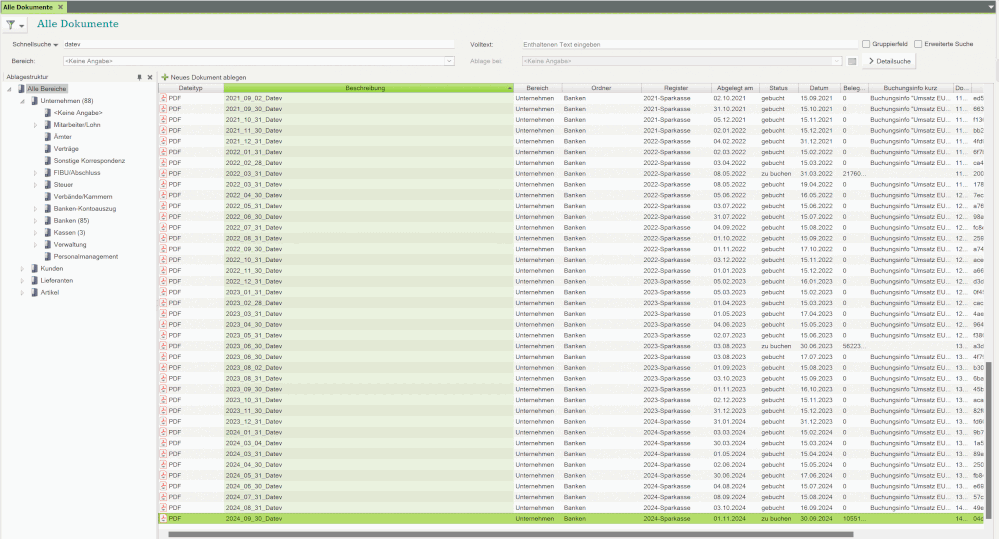The height and width of the screenshot is (539, 999).
Task: Select Verbände/Kammern in the tree
Action: (83, 197)
